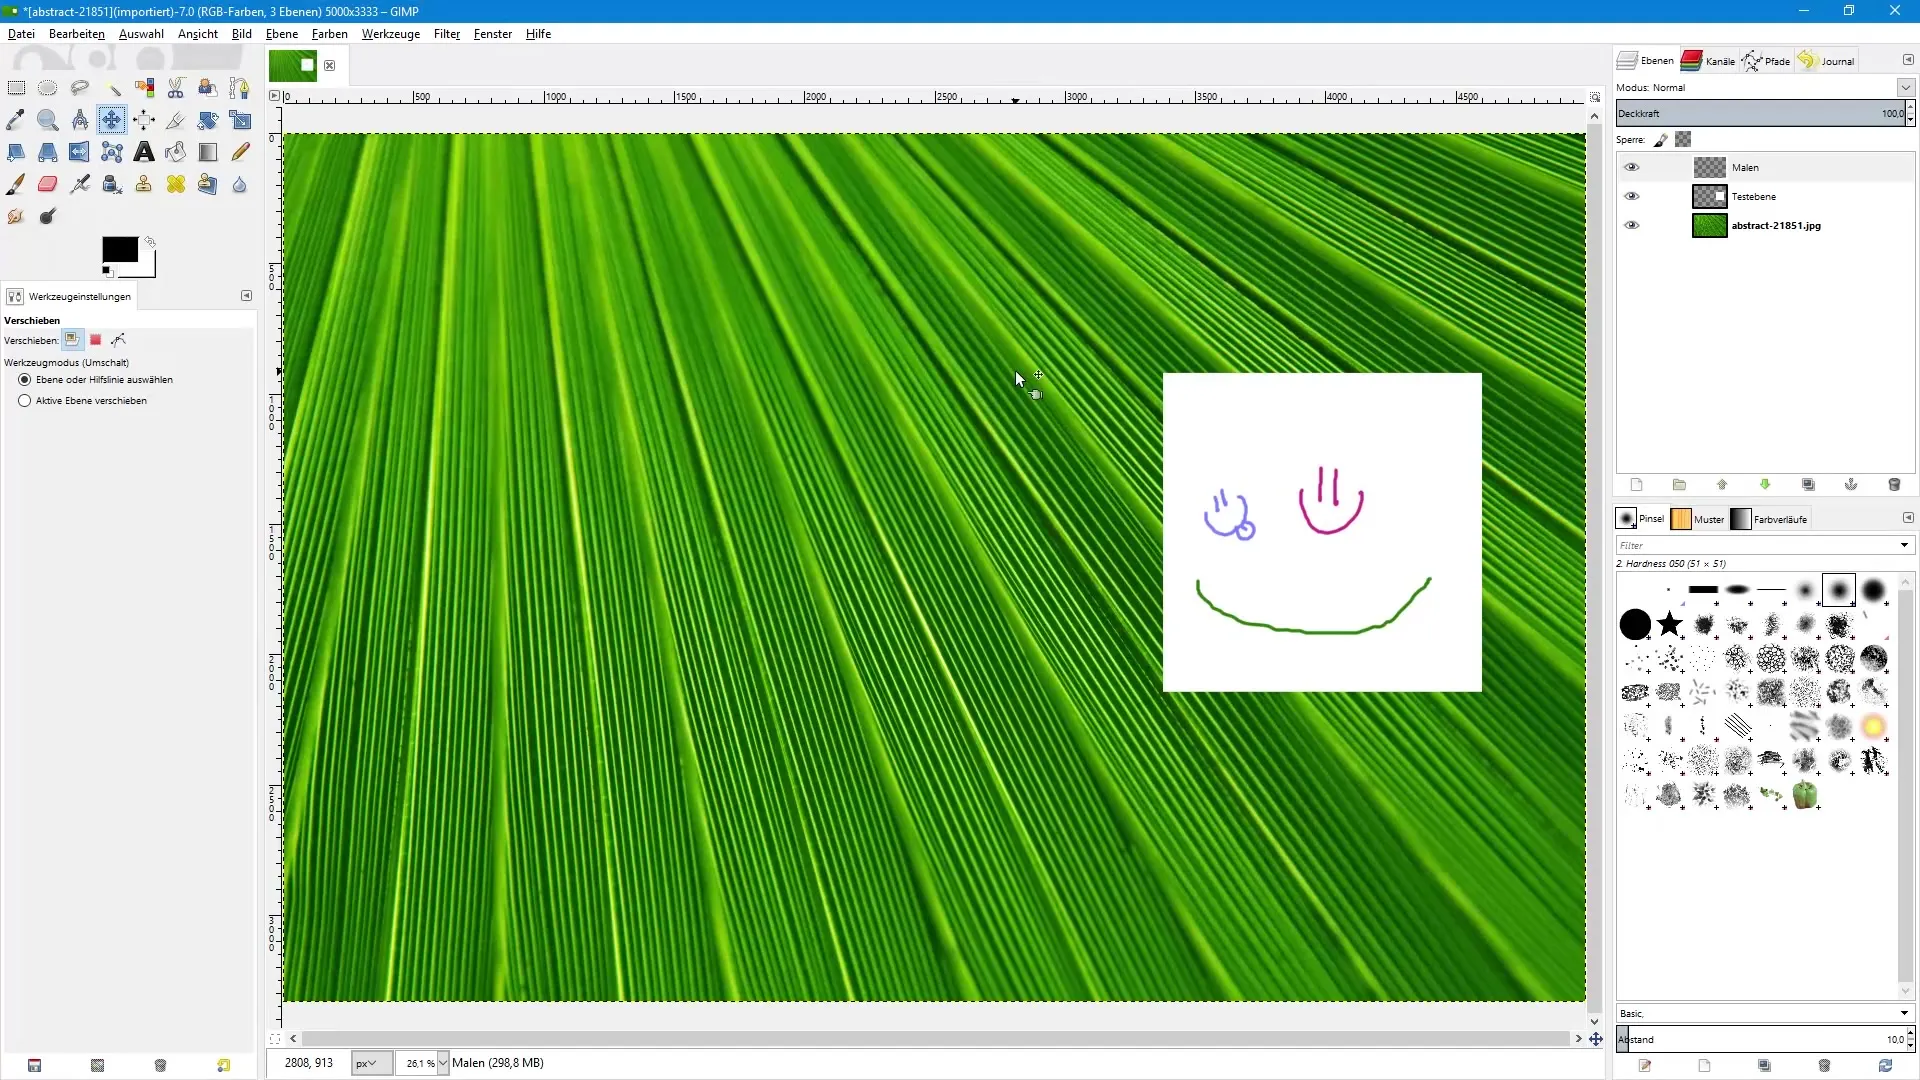
Task: Choose the Crop tool
Action: point(176,120)
